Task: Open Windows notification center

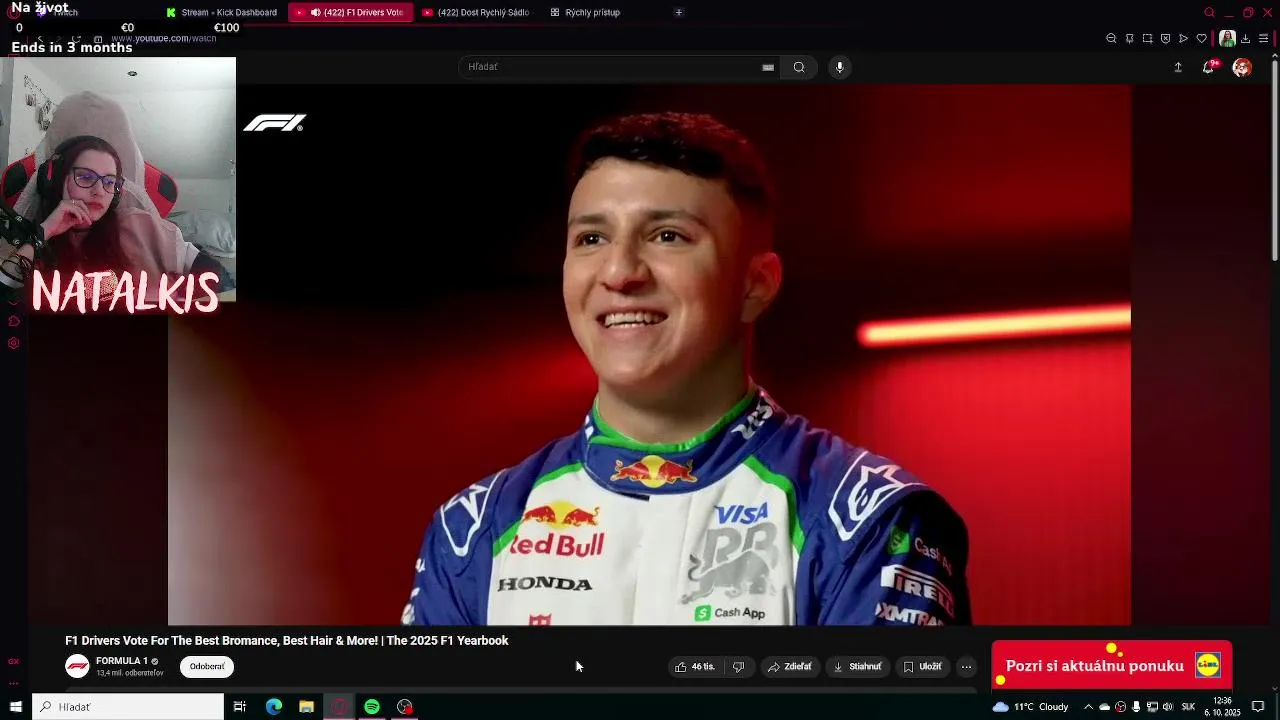Action: point(1258,707)
